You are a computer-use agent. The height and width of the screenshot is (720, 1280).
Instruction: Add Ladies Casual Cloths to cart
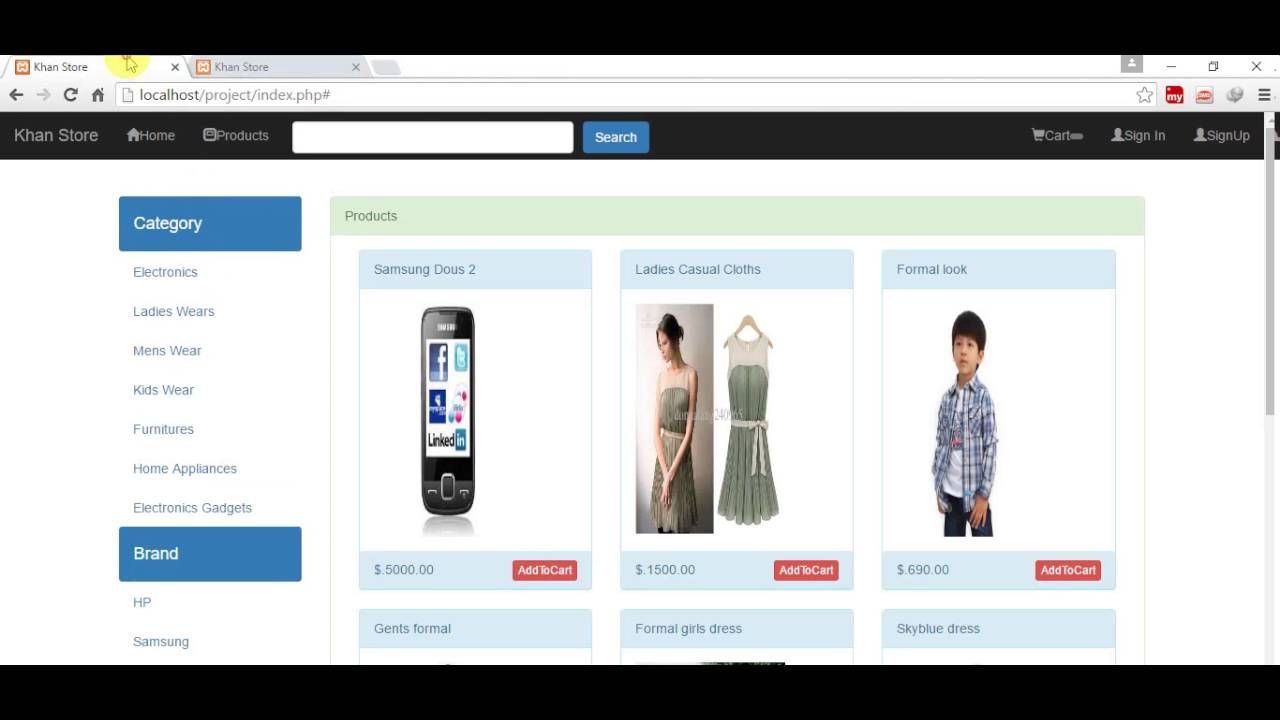tap(806, 570)
